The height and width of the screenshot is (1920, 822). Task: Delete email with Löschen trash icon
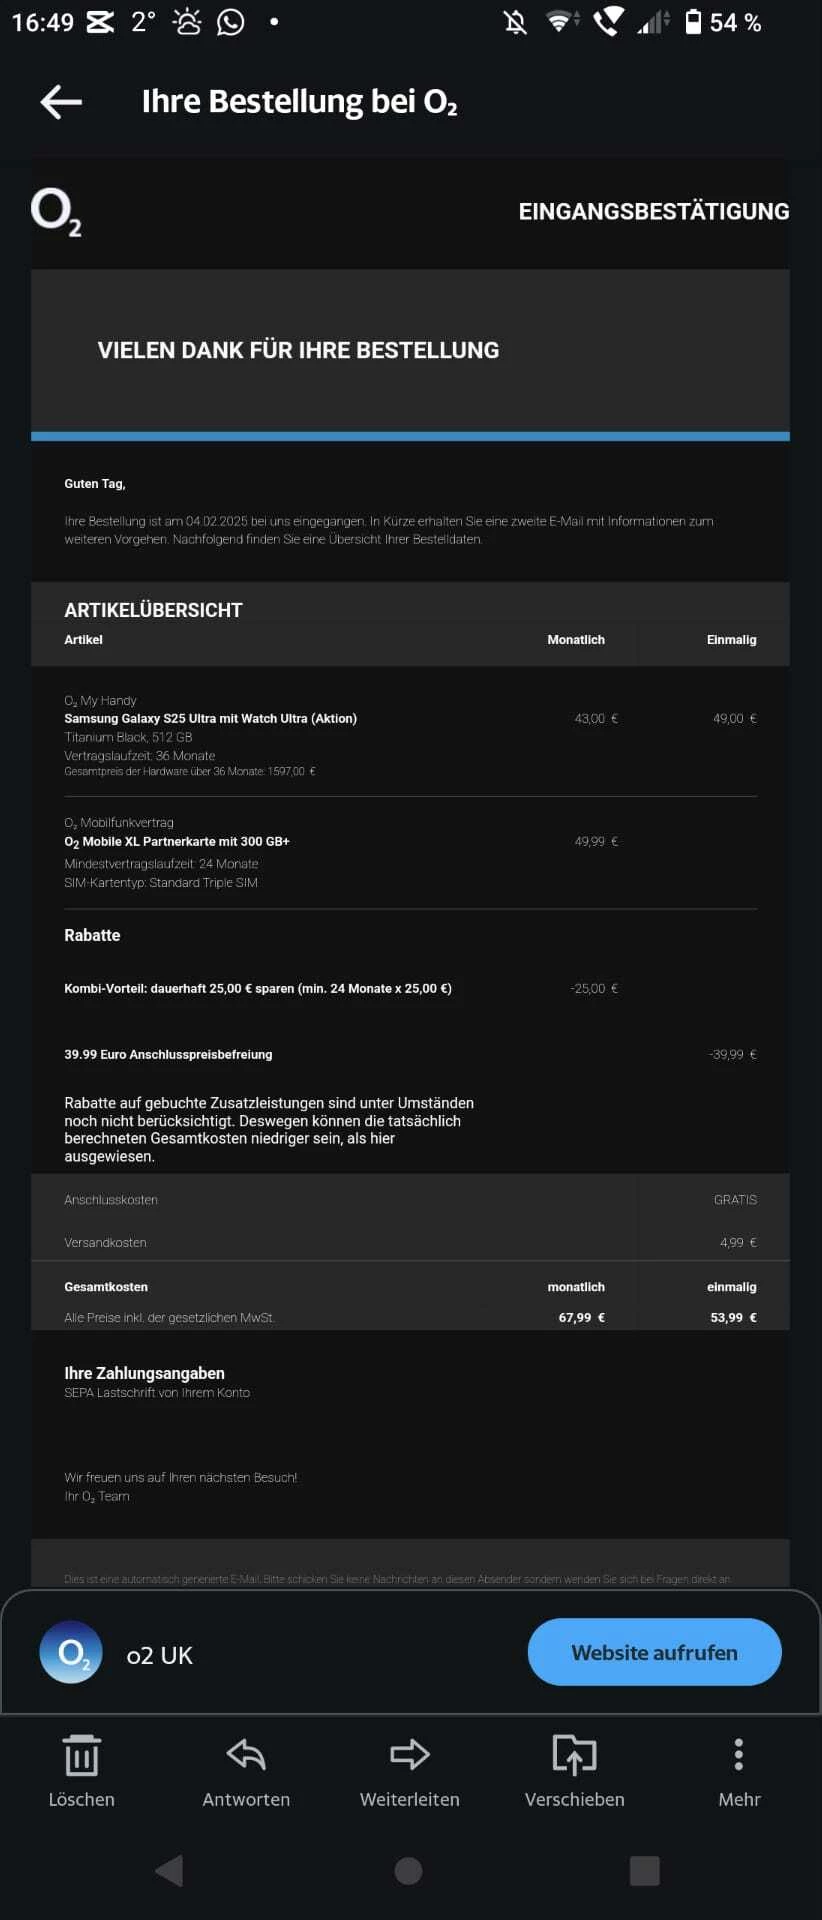coord(81,1756)
